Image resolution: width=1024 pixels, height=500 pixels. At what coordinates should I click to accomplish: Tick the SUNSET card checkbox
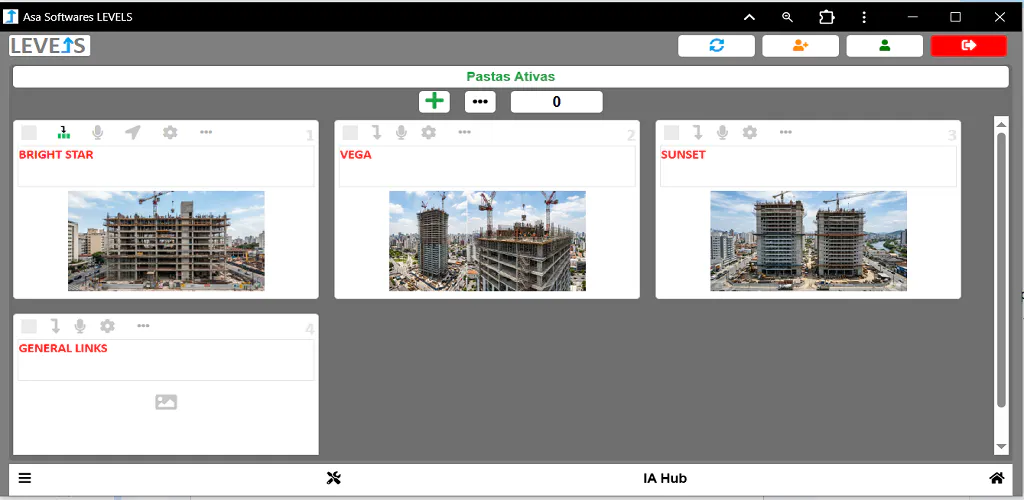[x=671, y=133]
